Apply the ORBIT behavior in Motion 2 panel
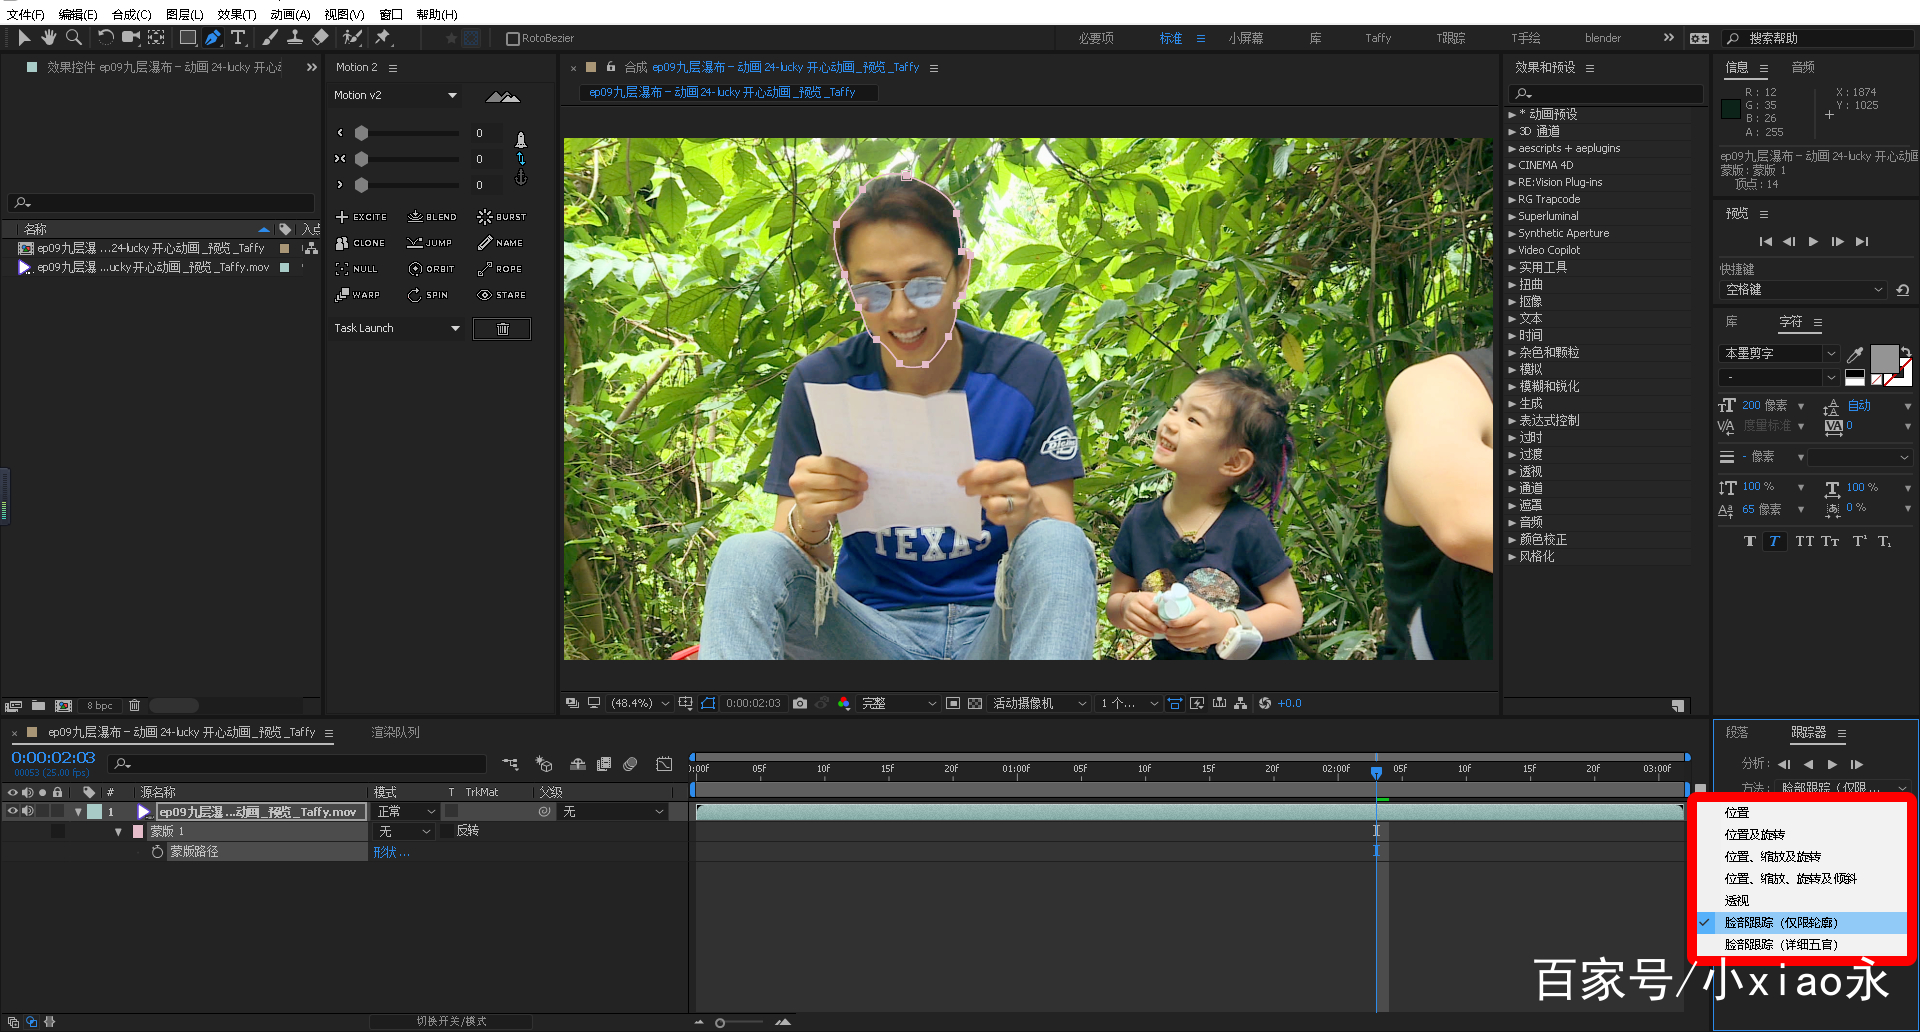The height and width of the screenshot is (1032, 1920). point(431,268)
